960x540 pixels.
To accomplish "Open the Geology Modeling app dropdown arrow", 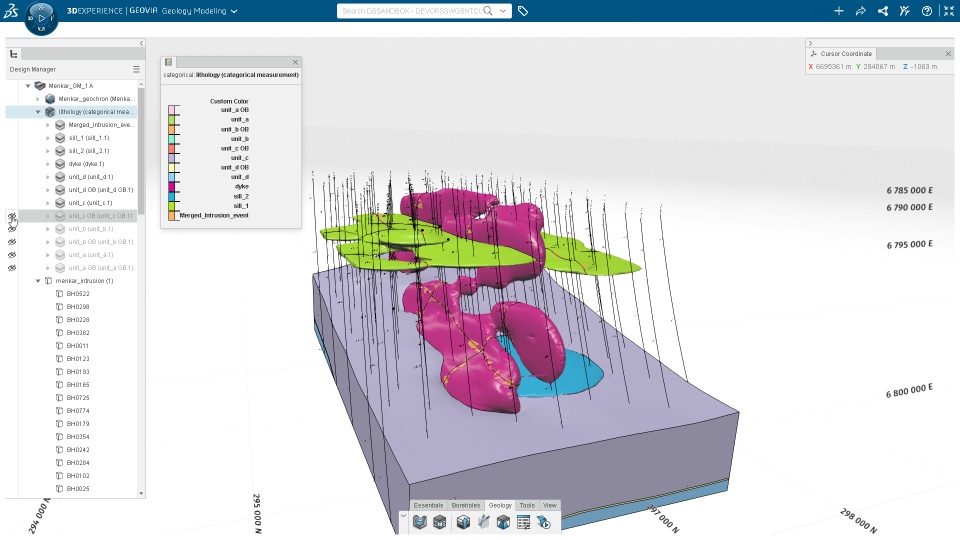I will click(234, 11).
